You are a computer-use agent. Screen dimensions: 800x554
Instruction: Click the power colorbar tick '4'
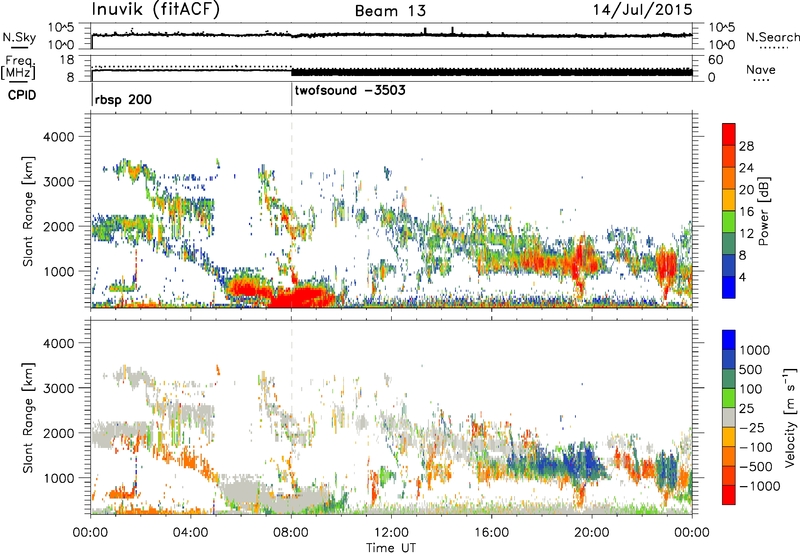point(742,277)
